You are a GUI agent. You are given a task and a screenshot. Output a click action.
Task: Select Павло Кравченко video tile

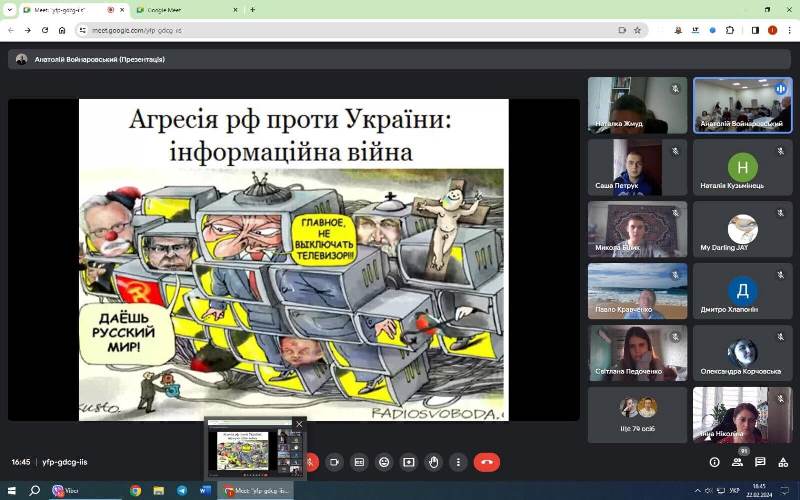tap(637, 291)
